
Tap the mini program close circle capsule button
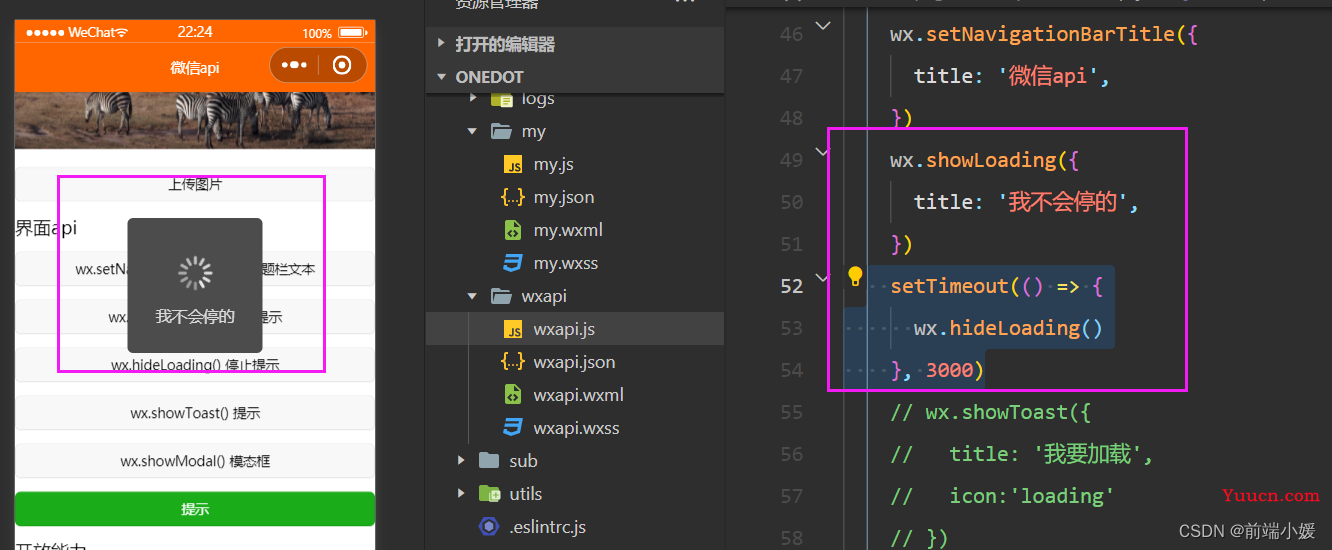[342, 66]
